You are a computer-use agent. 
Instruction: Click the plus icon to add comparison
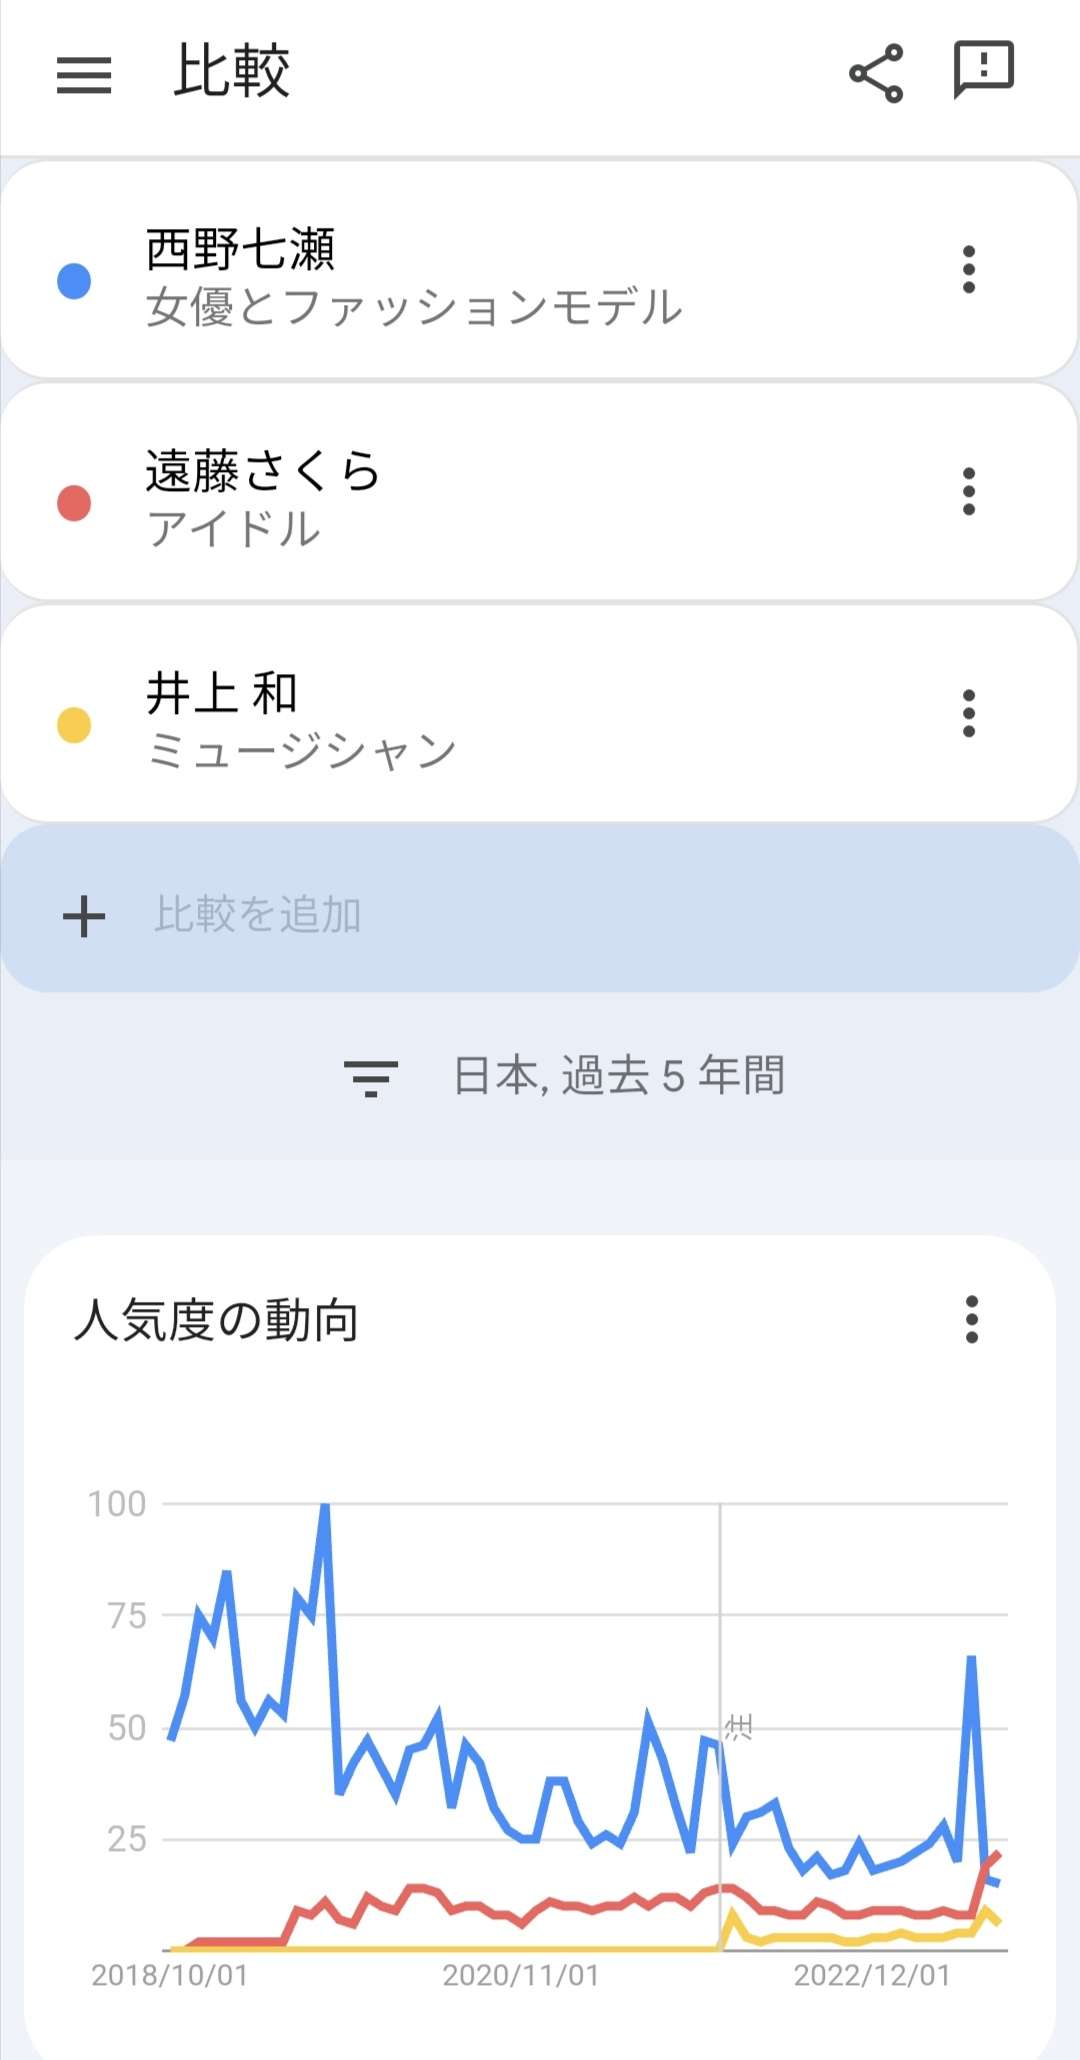(84, 916)
